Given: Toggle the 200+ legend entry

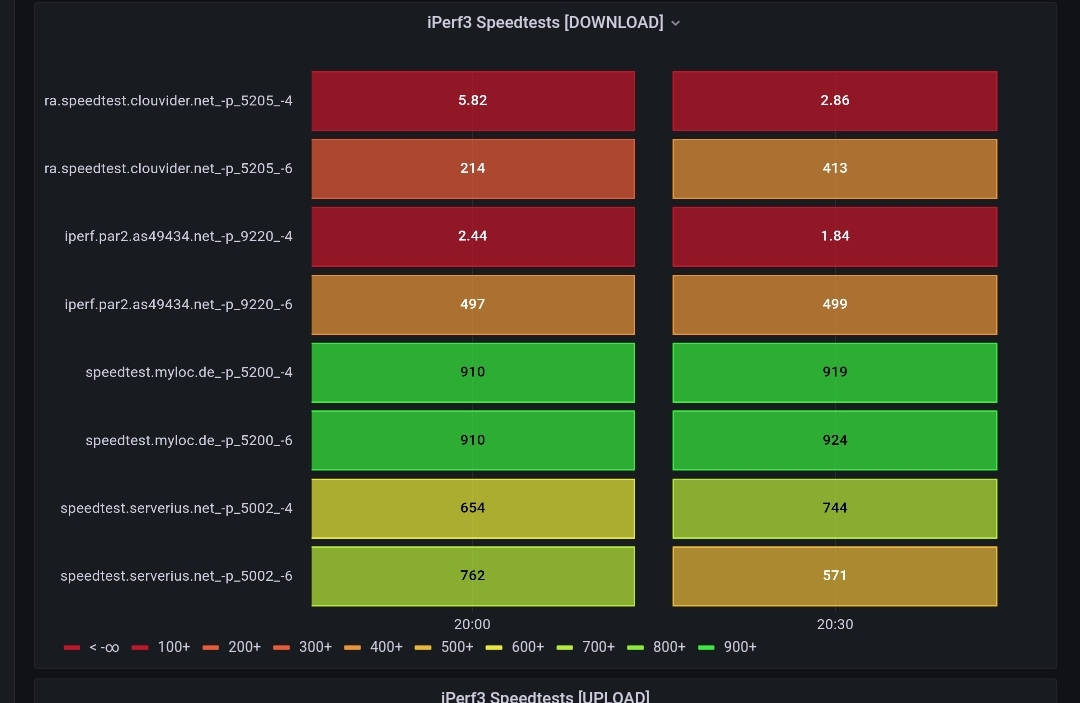Looking at the screenshot, I should pyautogui.click(x=232, y=647).
